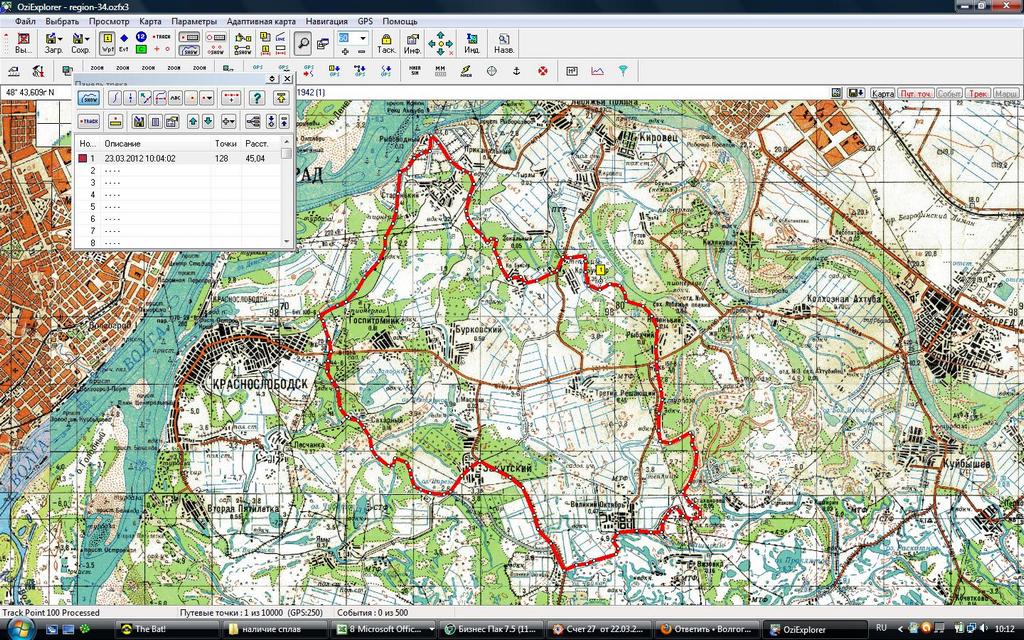1024x640 pixels.
Task: Click the Пут. точ. waypoints button
Action: tap(916, 93)
